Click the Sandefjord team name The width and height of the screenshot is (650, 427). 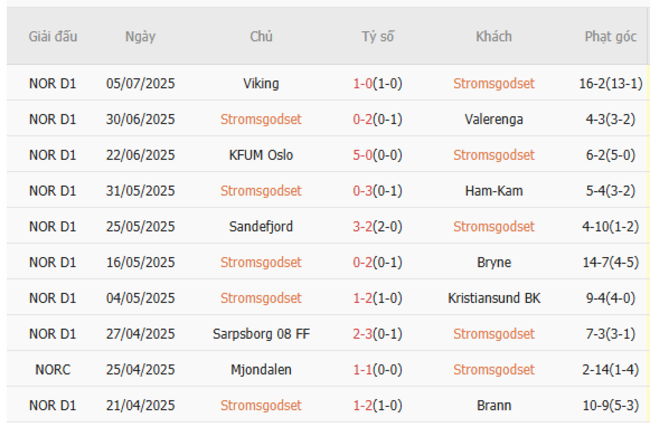pyautogui.click(x=261, y=227)
